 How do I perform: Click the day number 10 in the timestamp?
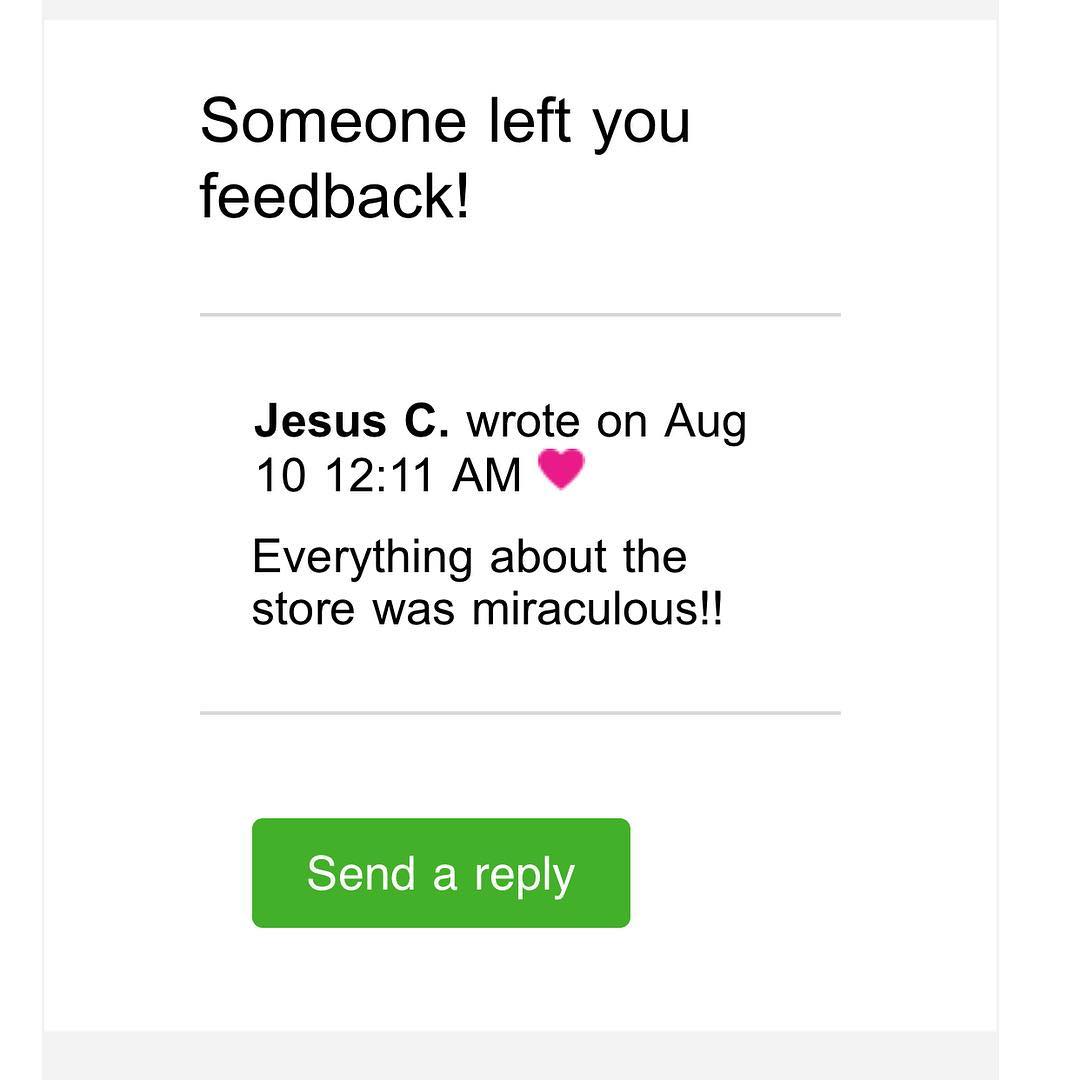click(x=279, y=475)
